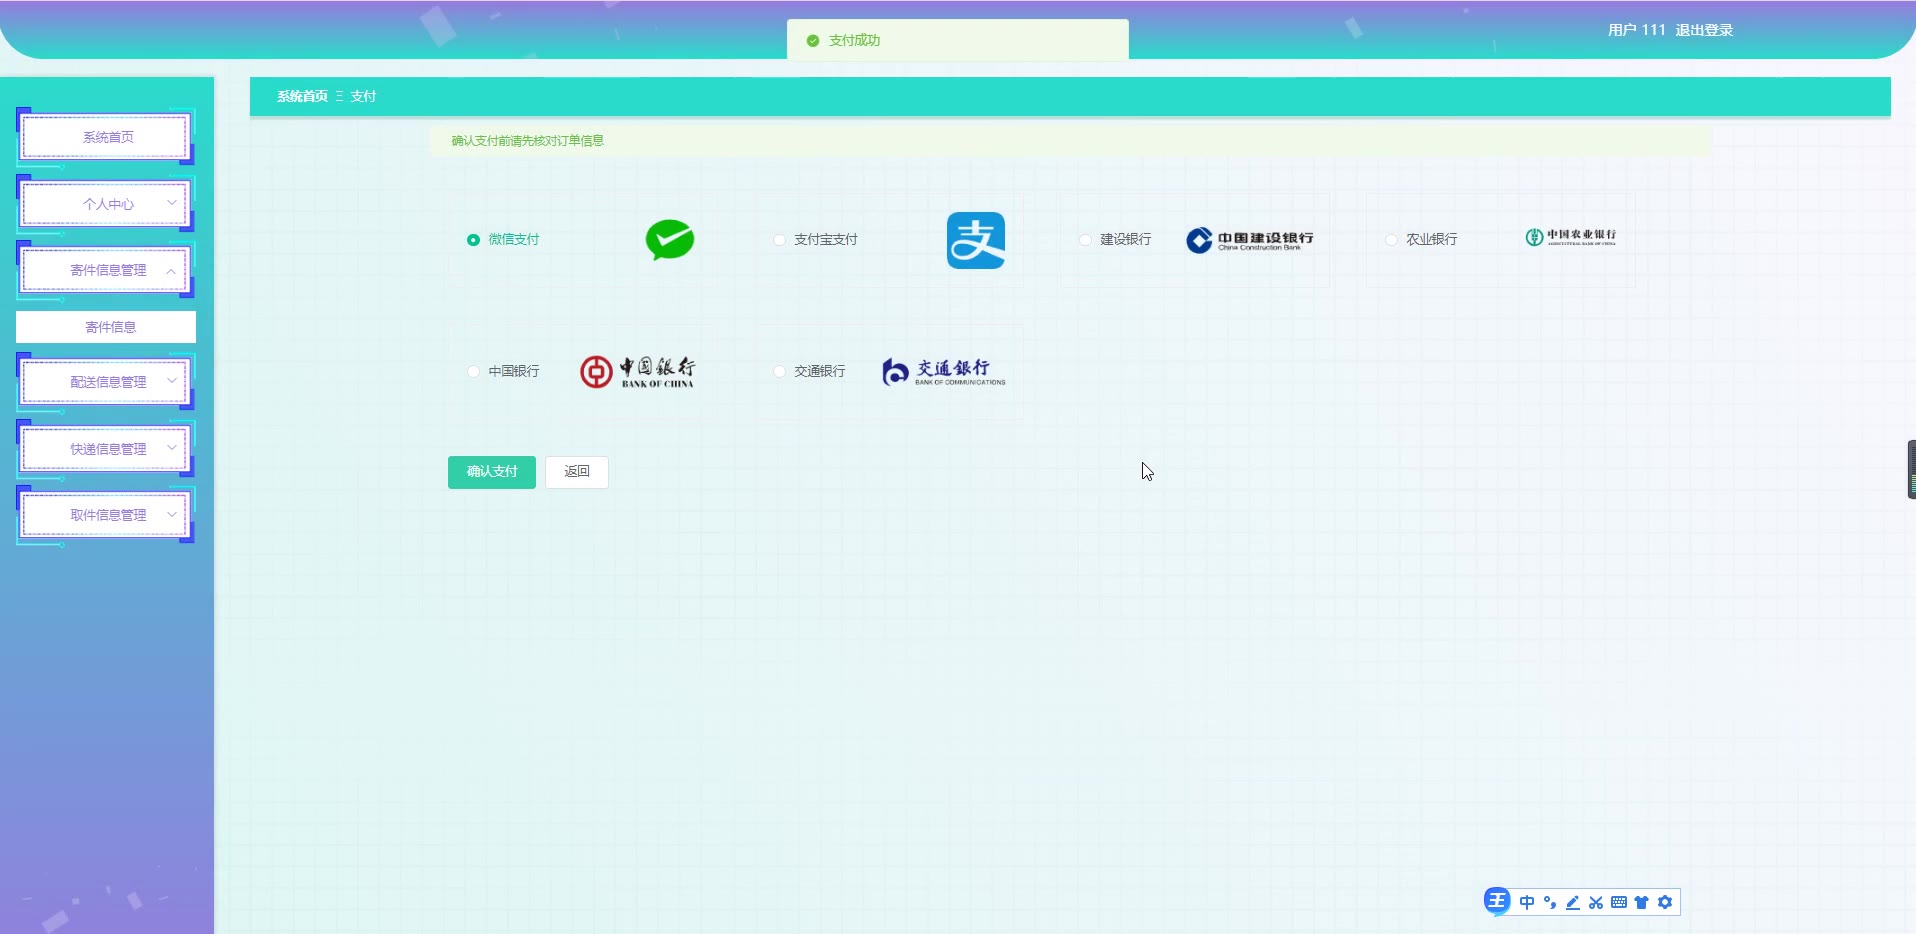Click the China Construction Bank logo
This screenshot has width=1916, height=934.
(x=1250, y=240)
